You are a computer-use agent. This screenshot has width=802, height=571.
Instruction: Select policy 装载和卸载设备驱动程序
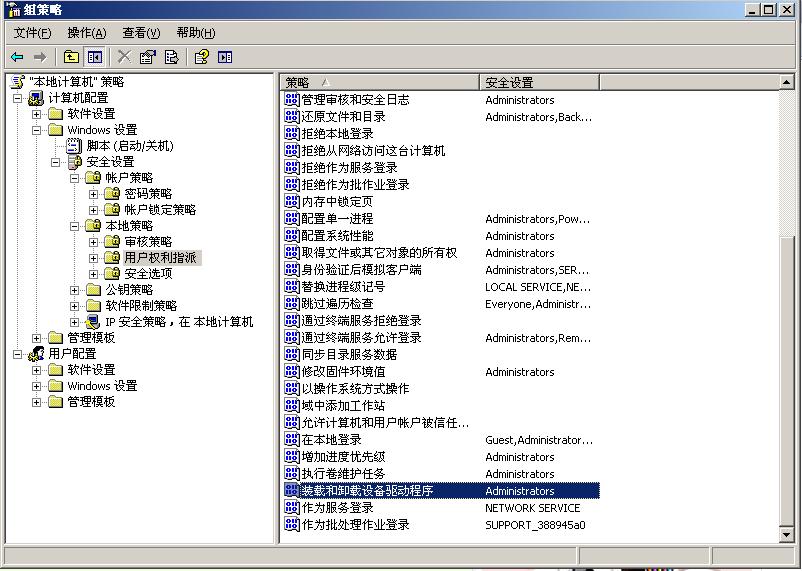(x=367, y=491)
